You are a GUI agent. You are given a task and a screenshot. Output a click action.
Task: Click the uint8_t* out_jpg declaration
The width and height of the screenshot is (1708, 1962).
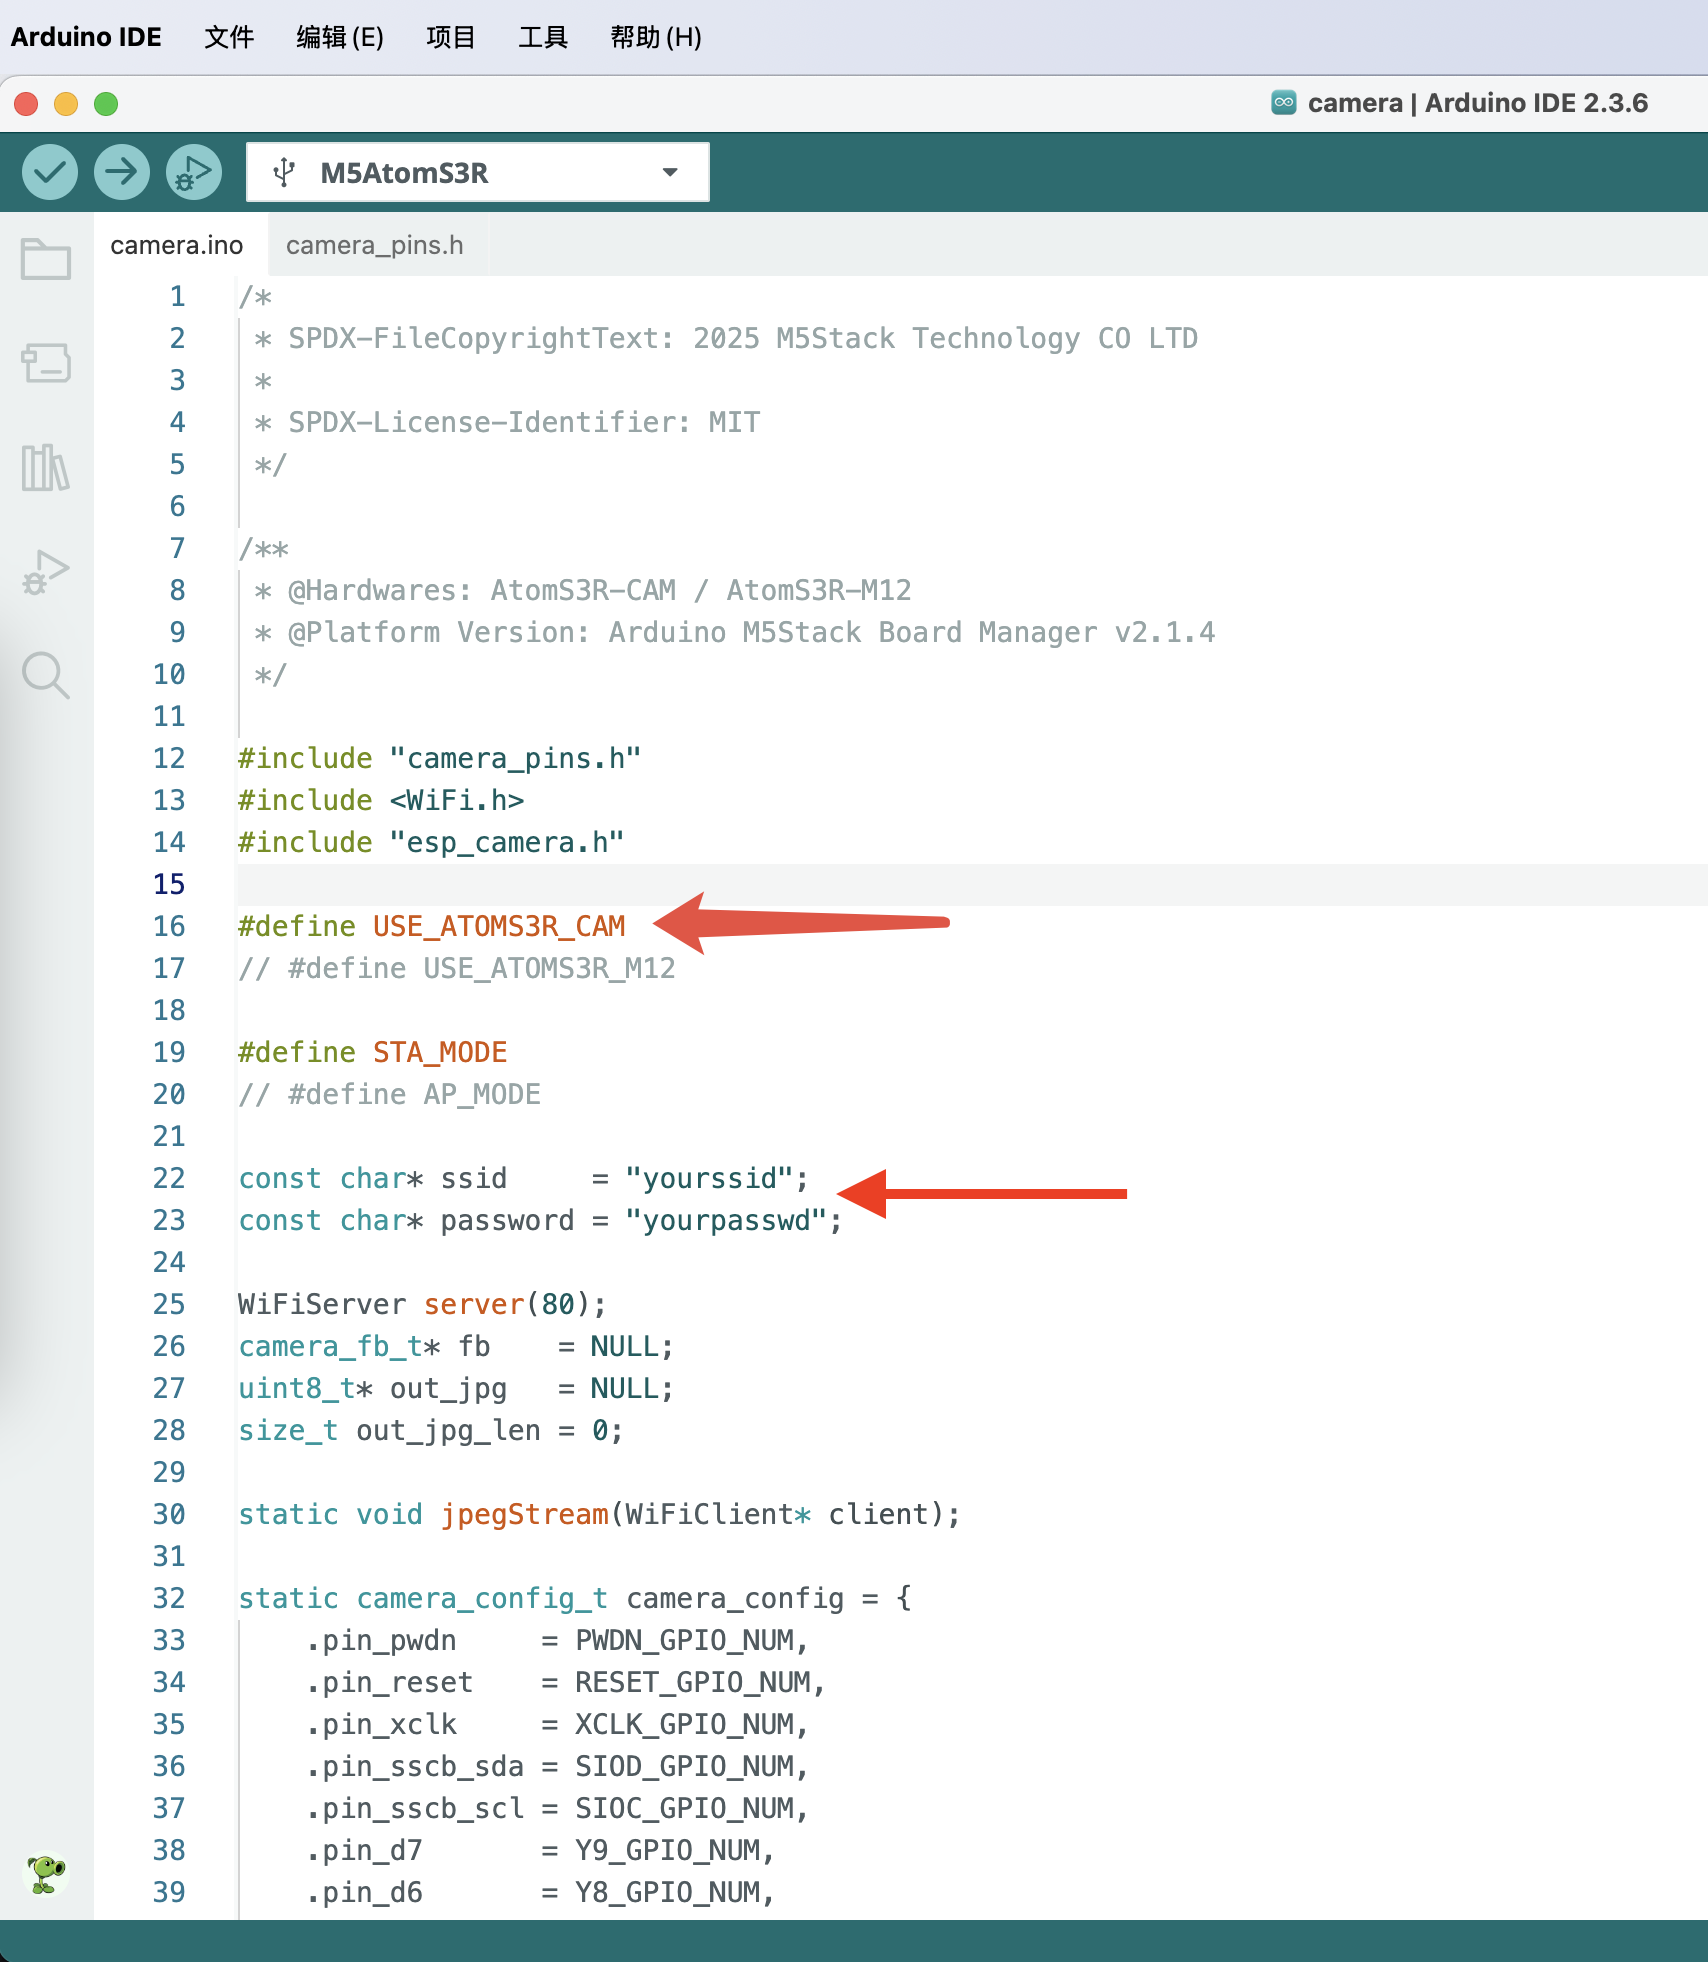[457, 1388]
